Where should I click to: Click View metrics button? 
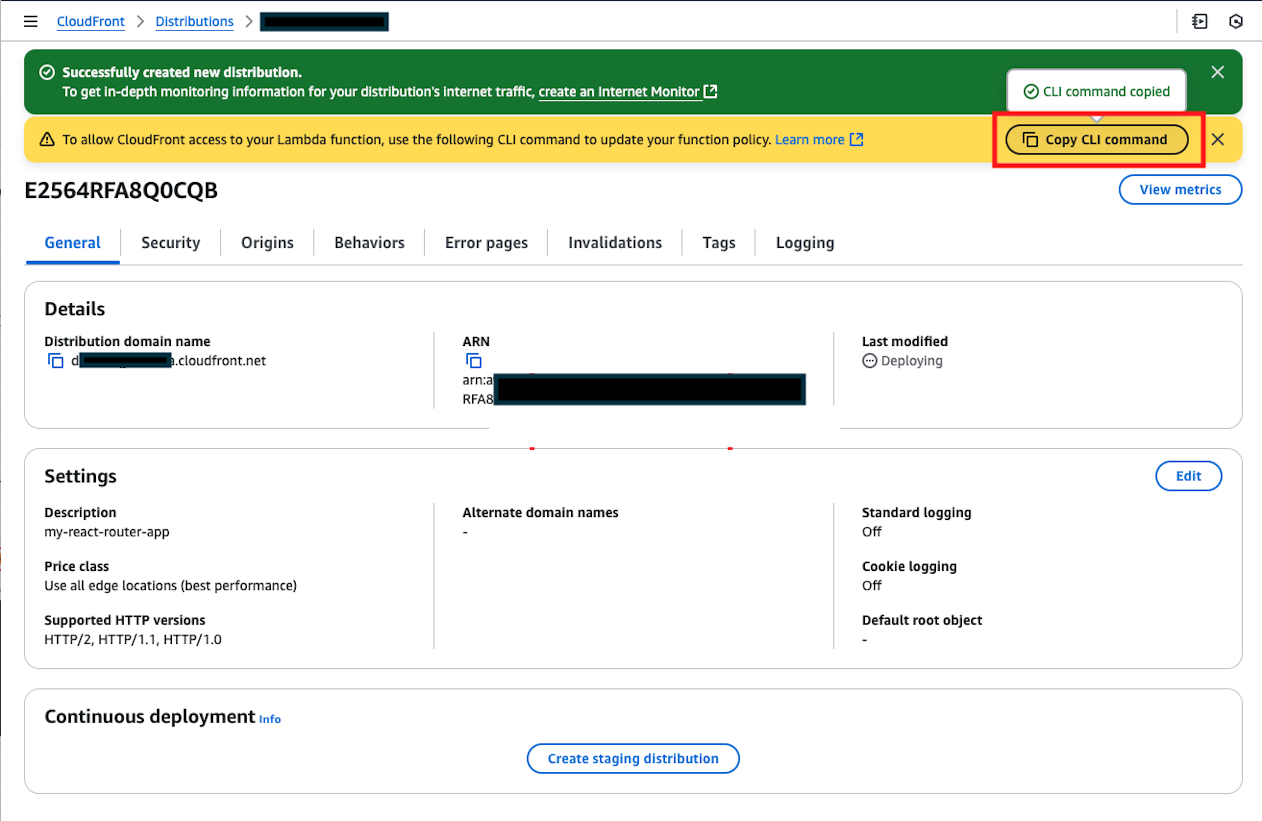[x=1180, y=190]
